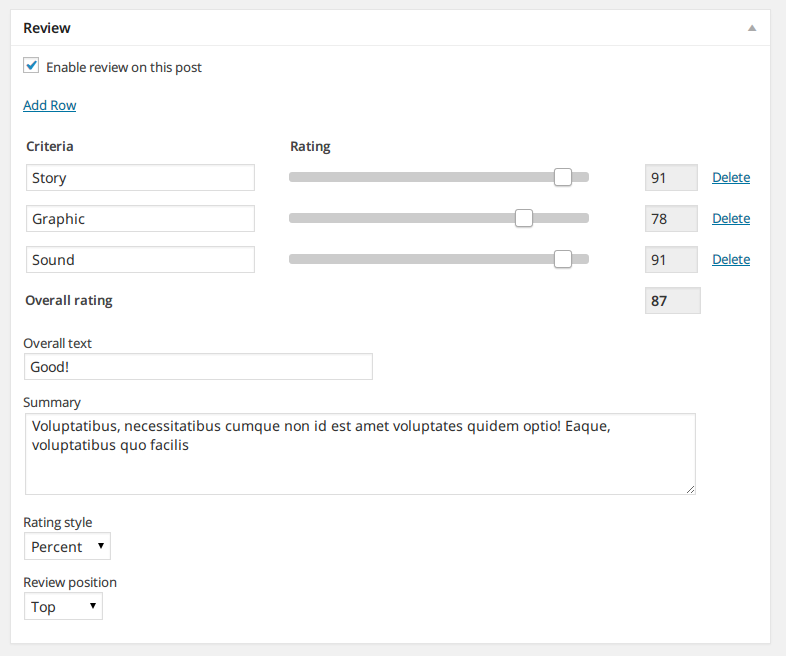Viewport: 786px width, 656px height.
Task: Click the Overall text input field
Action: click(x=198, y=367)
